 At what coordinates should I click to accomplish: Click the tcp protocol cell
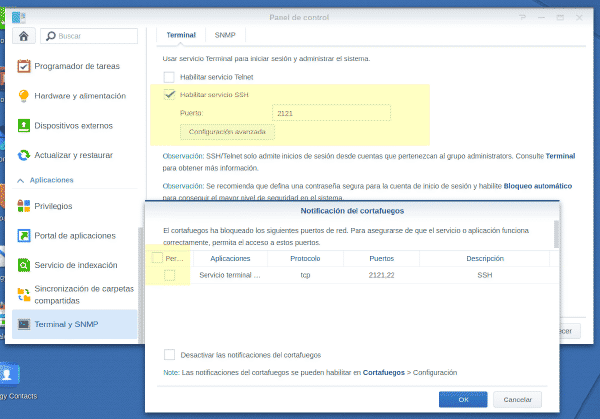tap(305, 275)
